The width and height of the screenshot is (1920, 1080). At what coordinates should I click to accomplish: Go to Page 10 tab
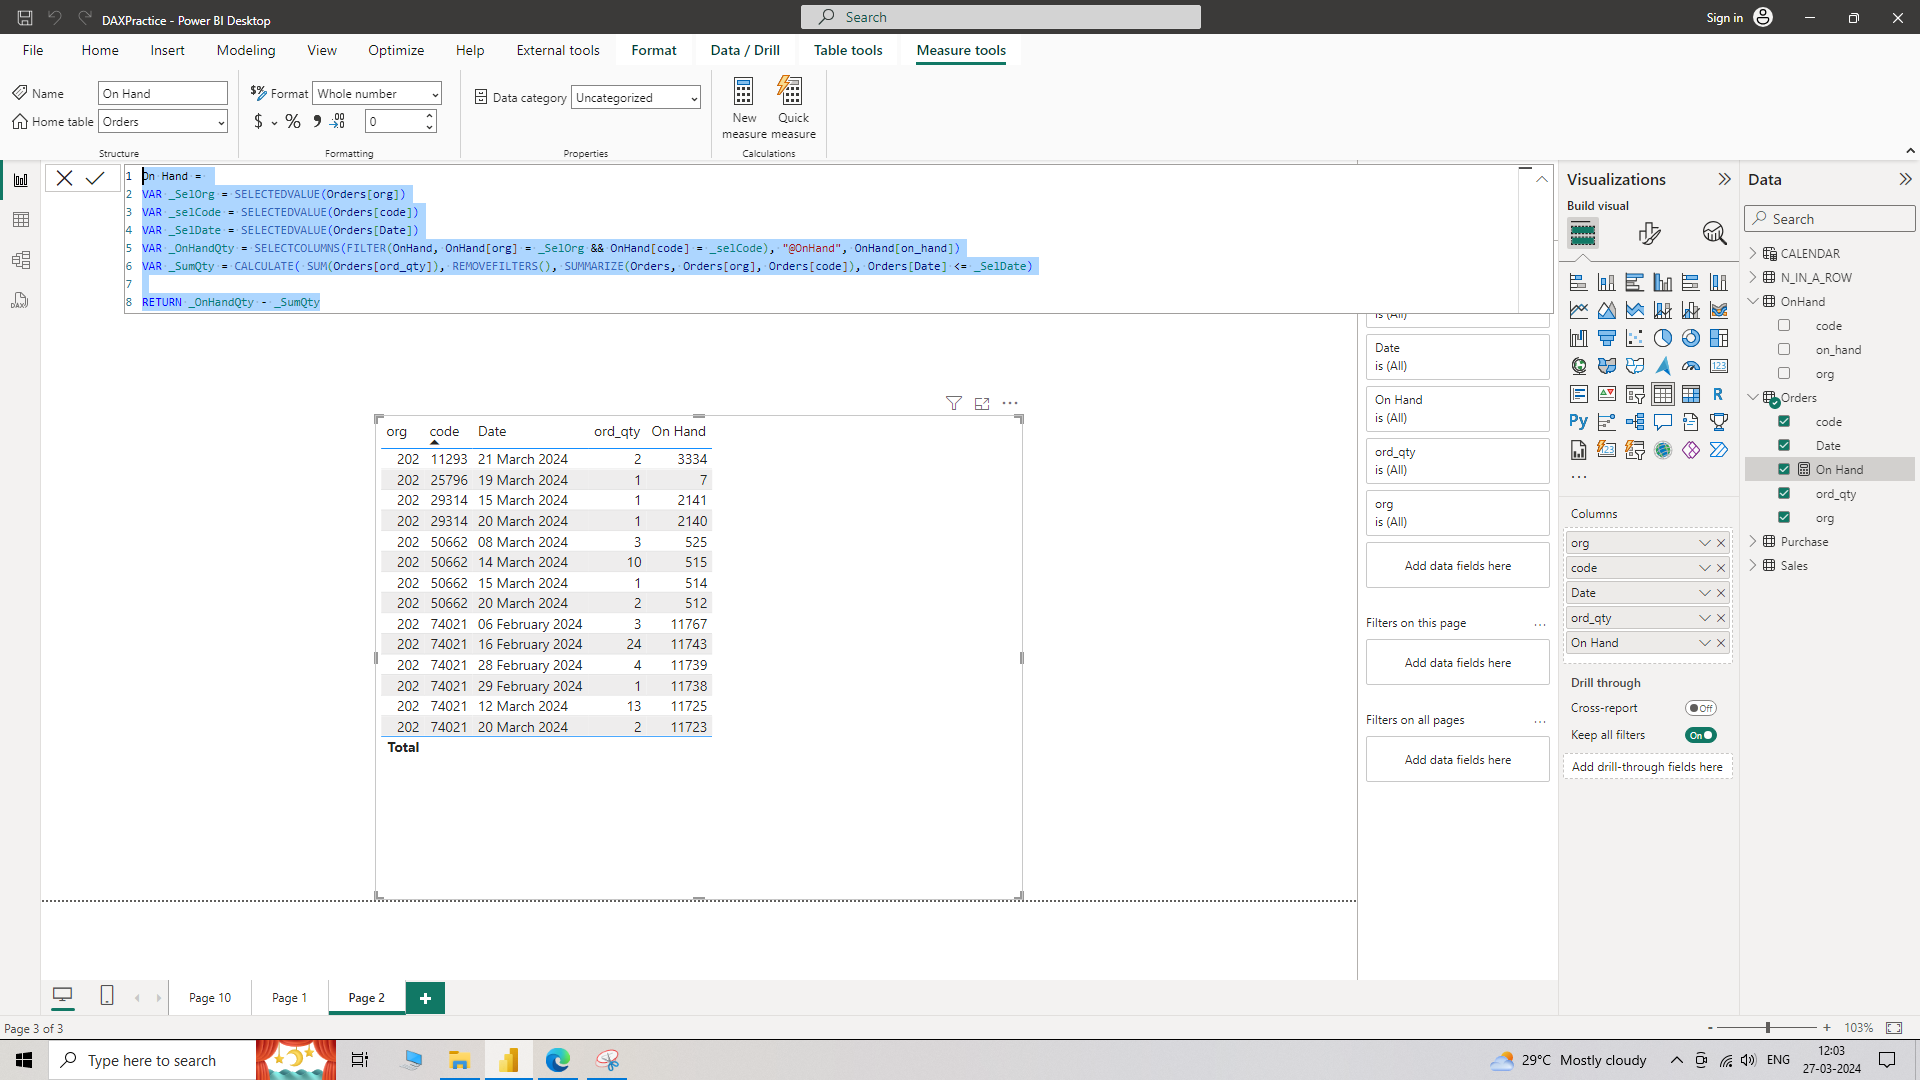pyautogui.click(x=210, y=998)
